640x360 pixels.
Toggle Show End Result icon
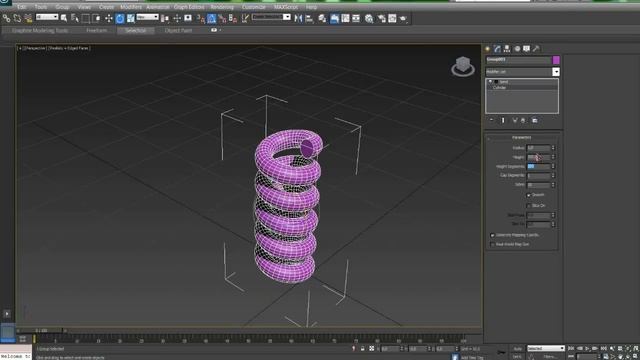[503, 120]
